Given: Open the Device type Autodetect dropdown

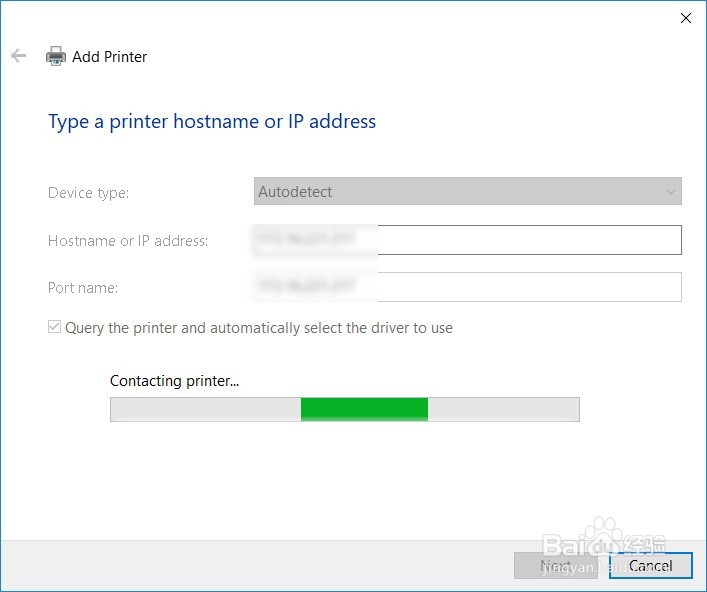Looking at the screenshot, I should (x=467, y=191).
